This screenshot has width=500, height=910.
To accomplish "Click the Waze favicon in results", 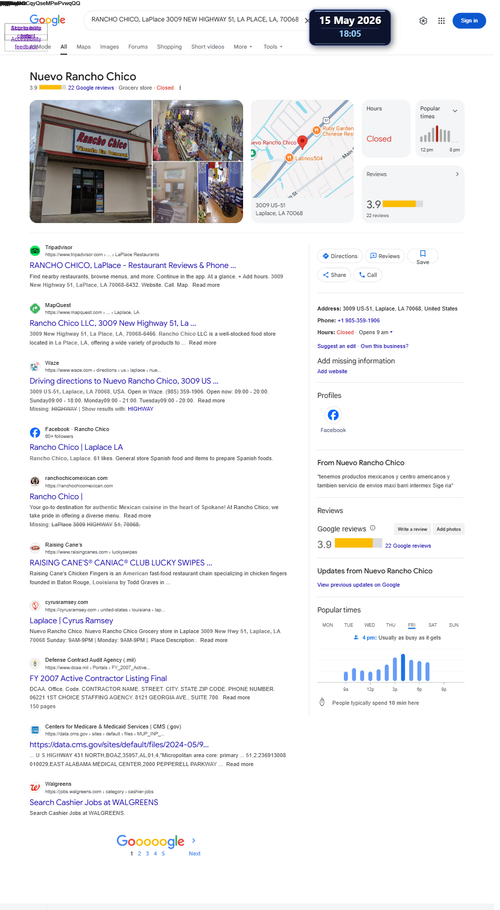I will tap(35, 366).
